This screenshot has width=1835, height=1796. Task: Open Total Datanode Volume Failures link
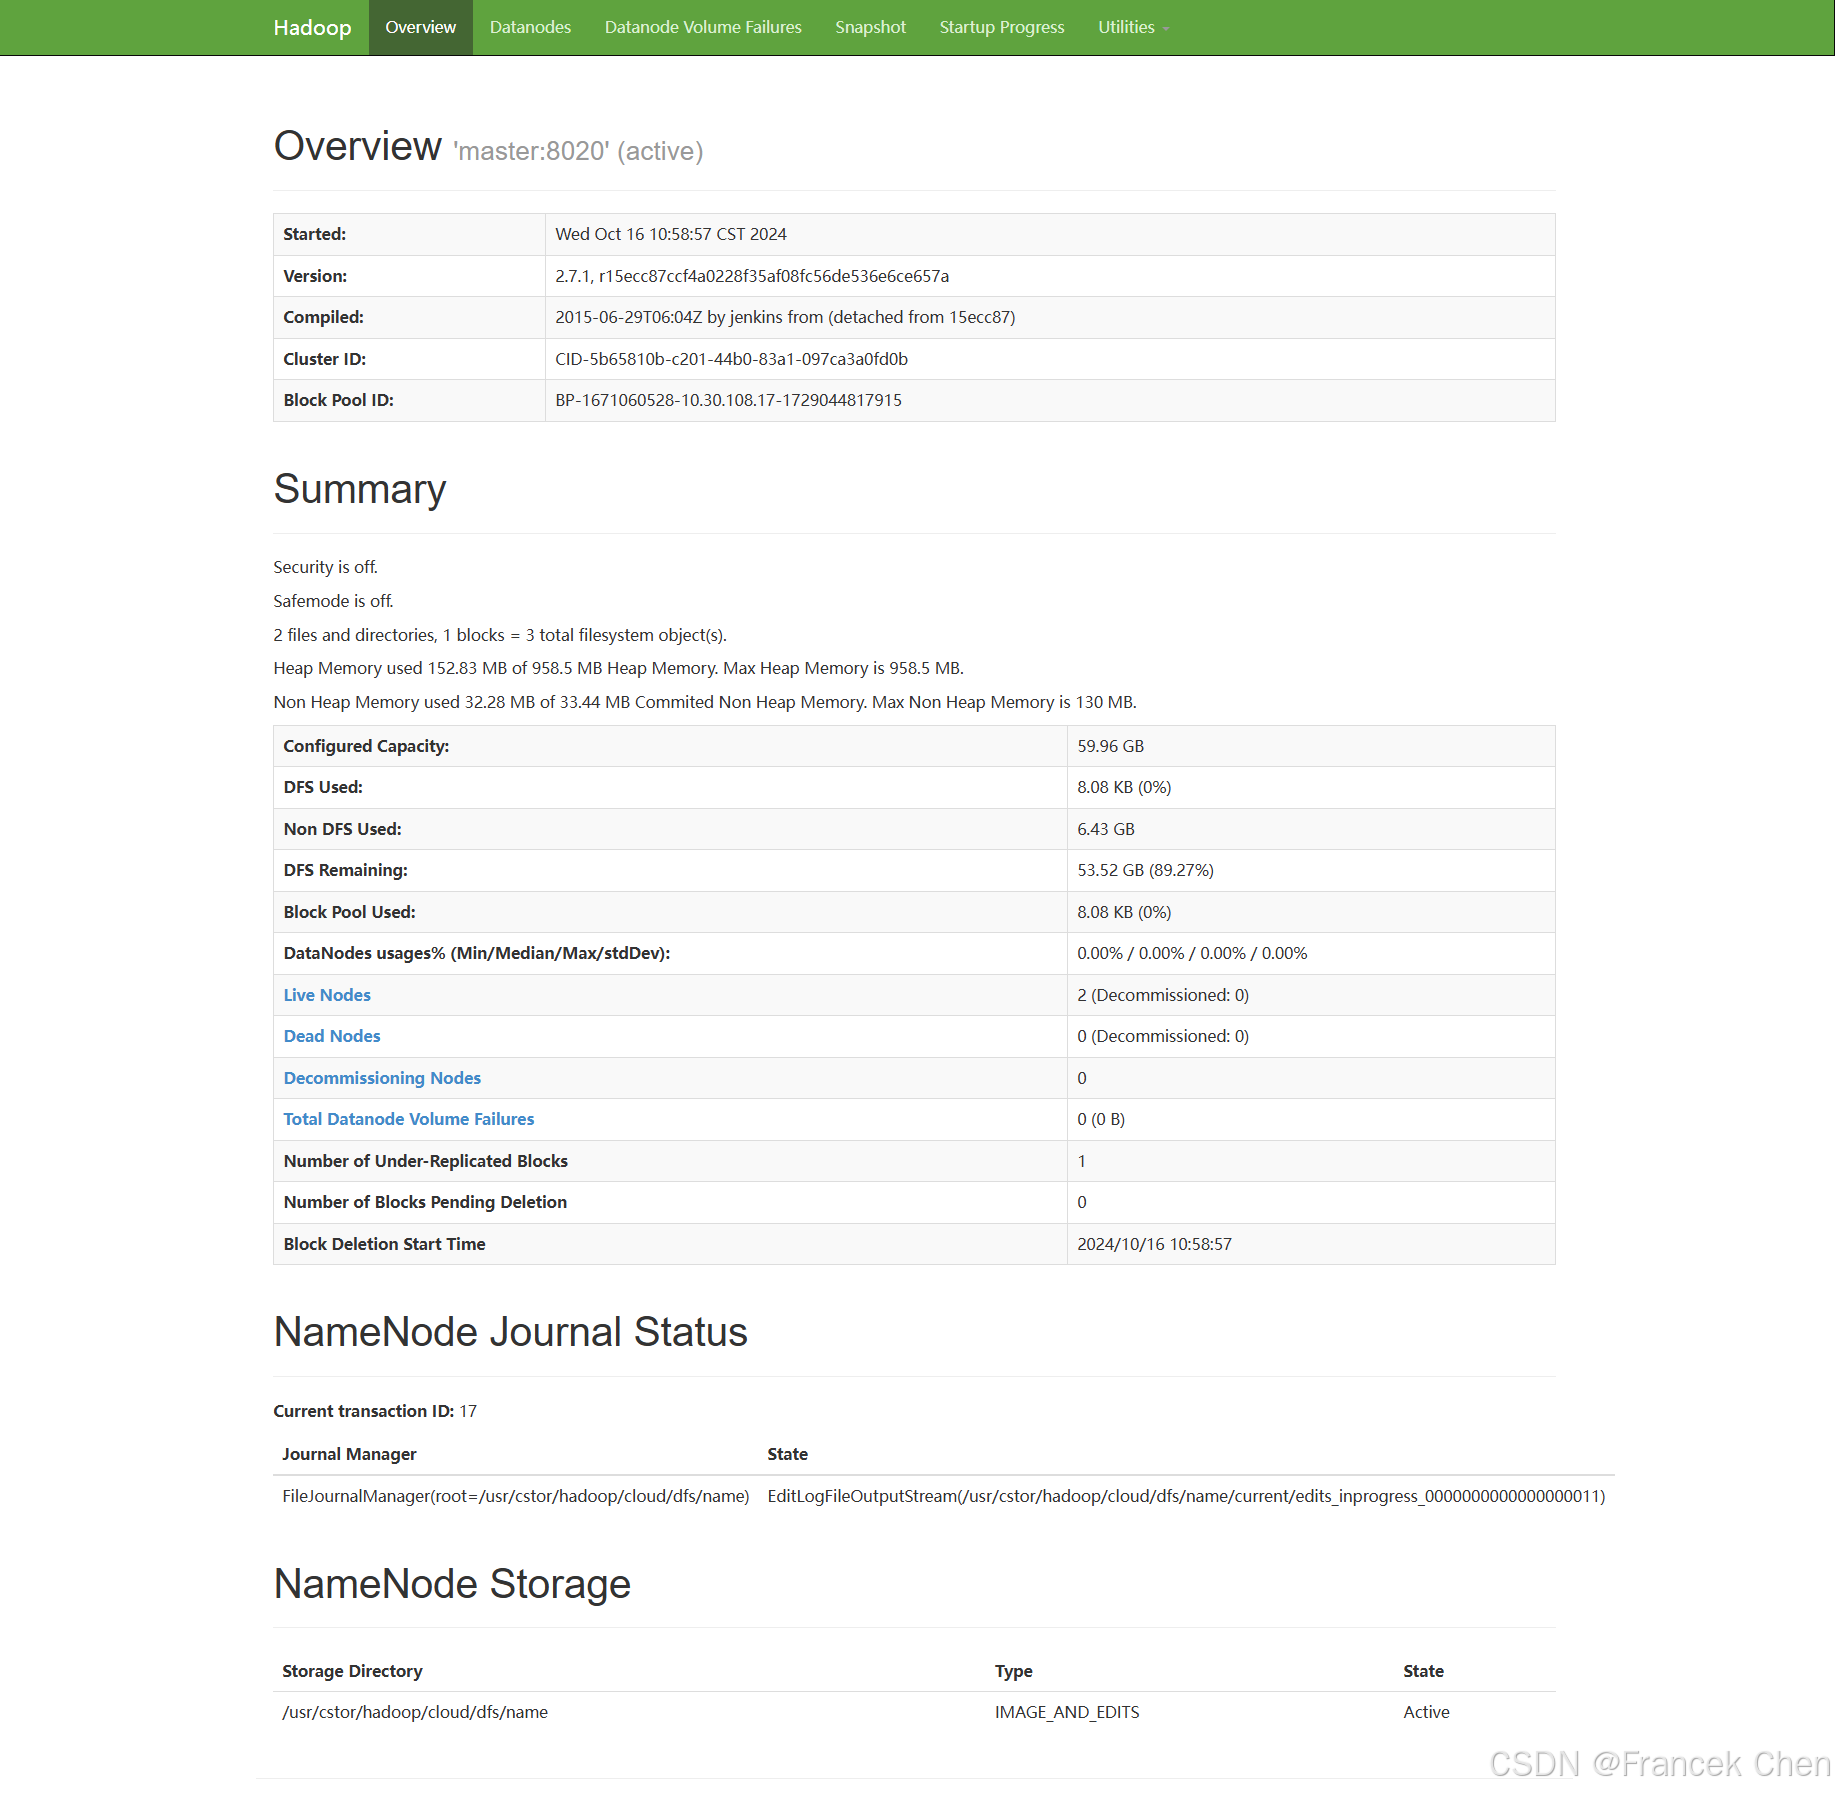(408, 1119)
